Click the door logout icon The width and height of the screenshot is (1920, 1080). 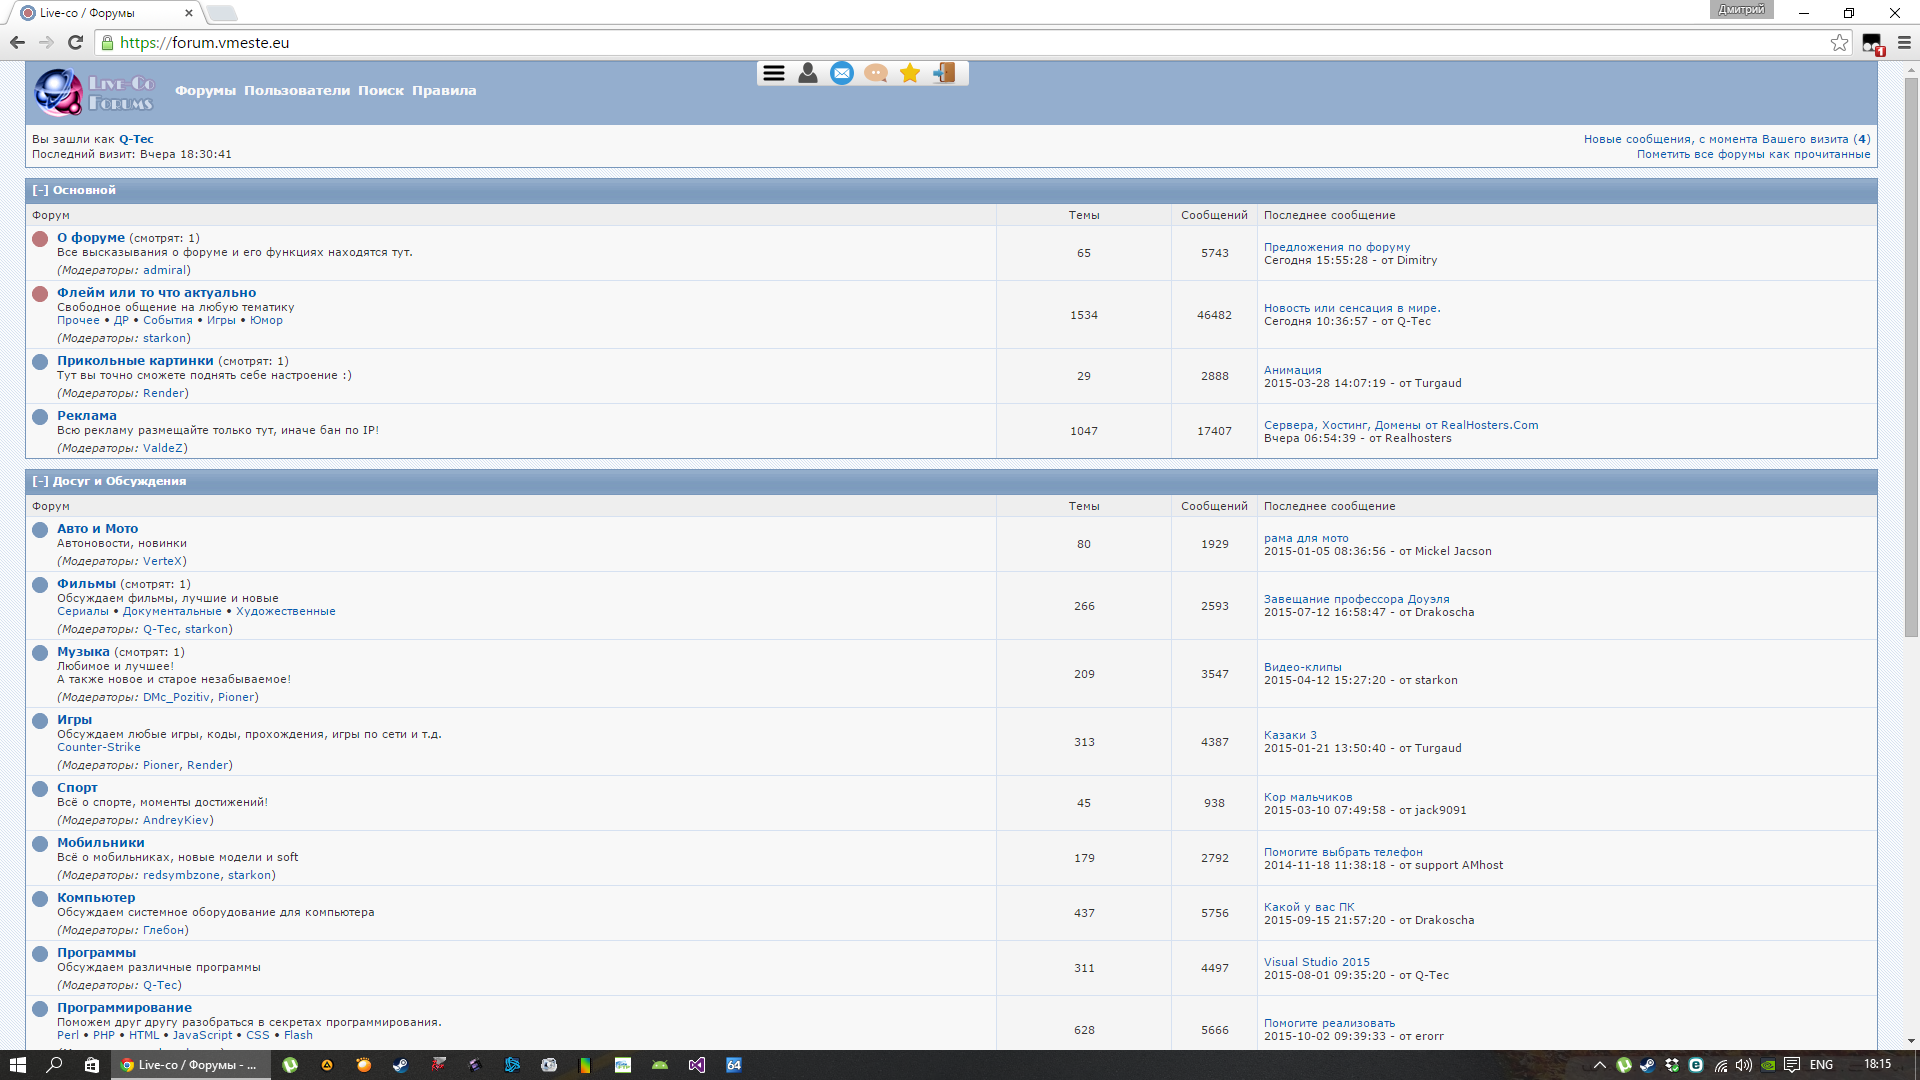tap(944, 73)
